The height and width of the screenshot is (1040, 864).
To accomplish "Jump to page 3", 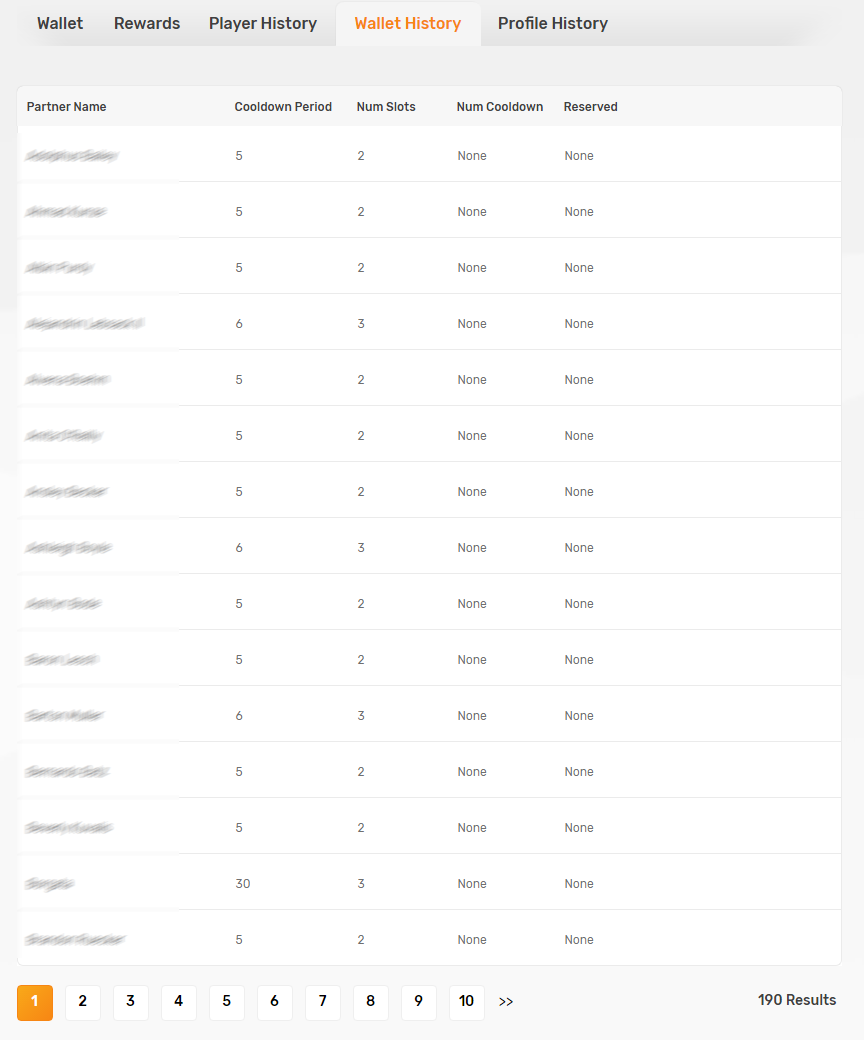I will (x=131, y=1002).
